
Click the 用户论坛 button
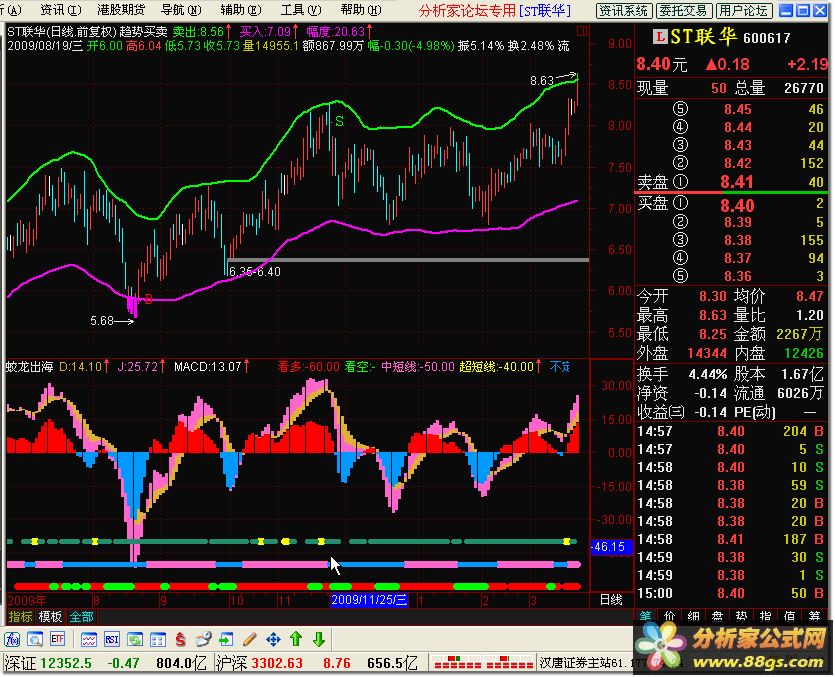pos(743,10)
